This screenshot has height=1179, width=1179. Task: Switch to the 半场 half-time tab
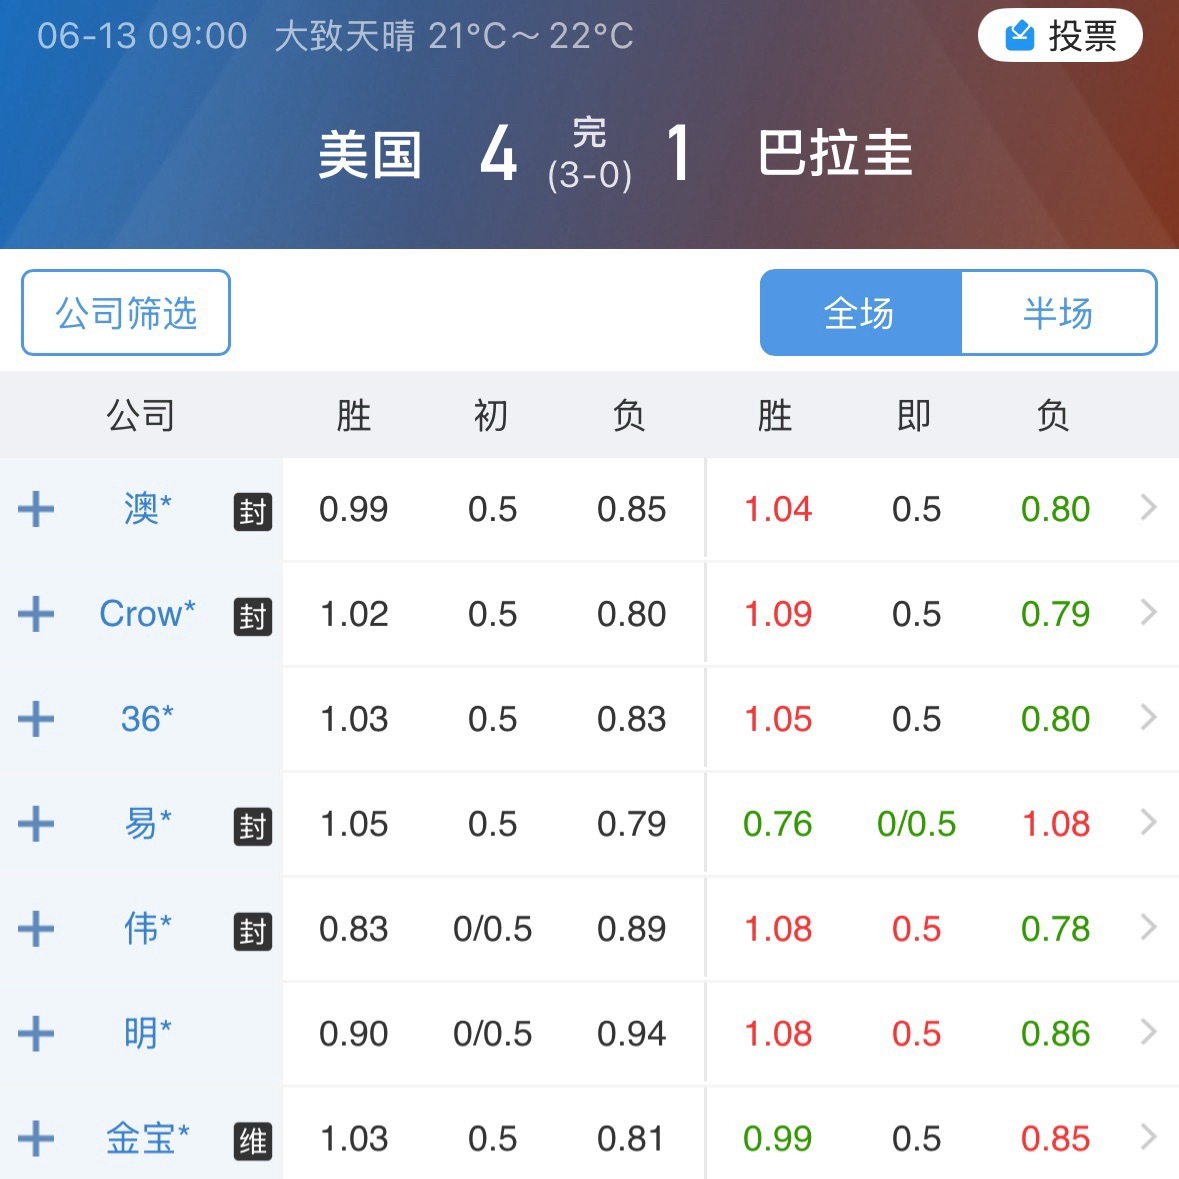tap(1059, 313)
